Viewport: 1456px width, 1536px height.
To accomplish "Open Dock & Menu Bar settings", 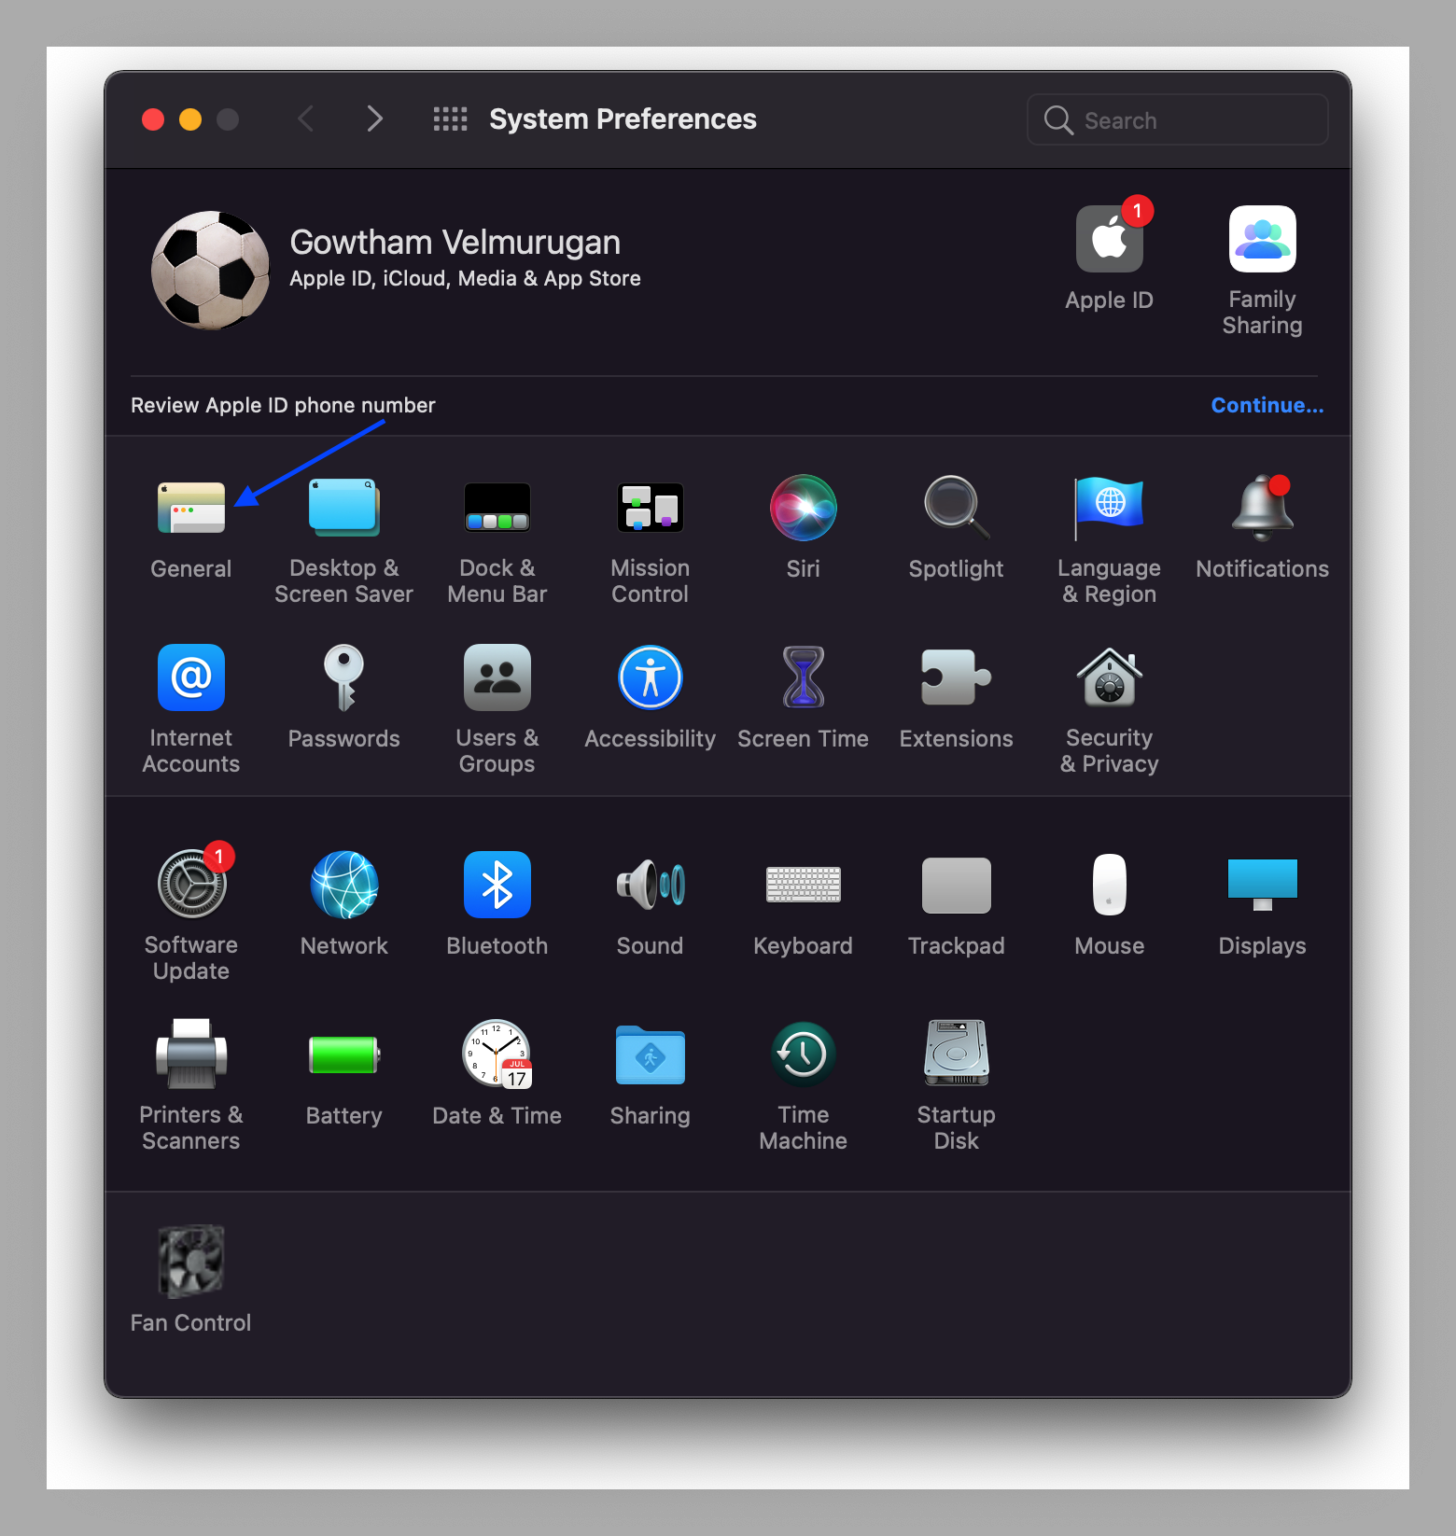I will click(497, 508).
